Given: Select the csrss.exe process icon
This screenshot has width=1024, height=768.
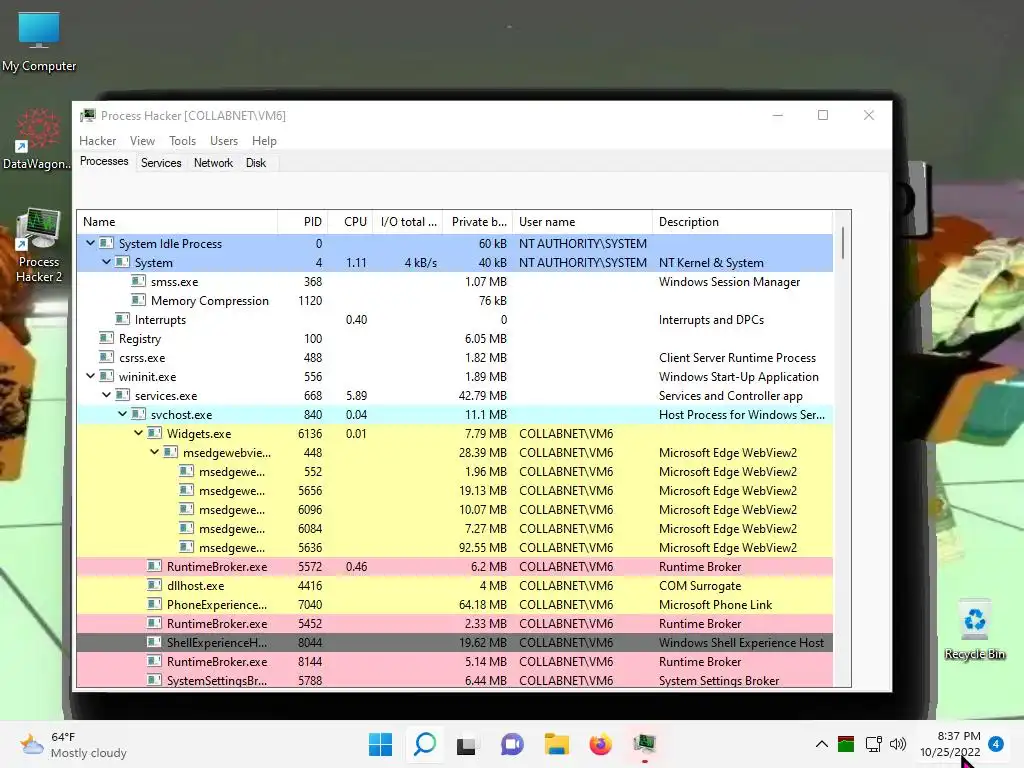Looking at the screenshot, I should (106, 357).
